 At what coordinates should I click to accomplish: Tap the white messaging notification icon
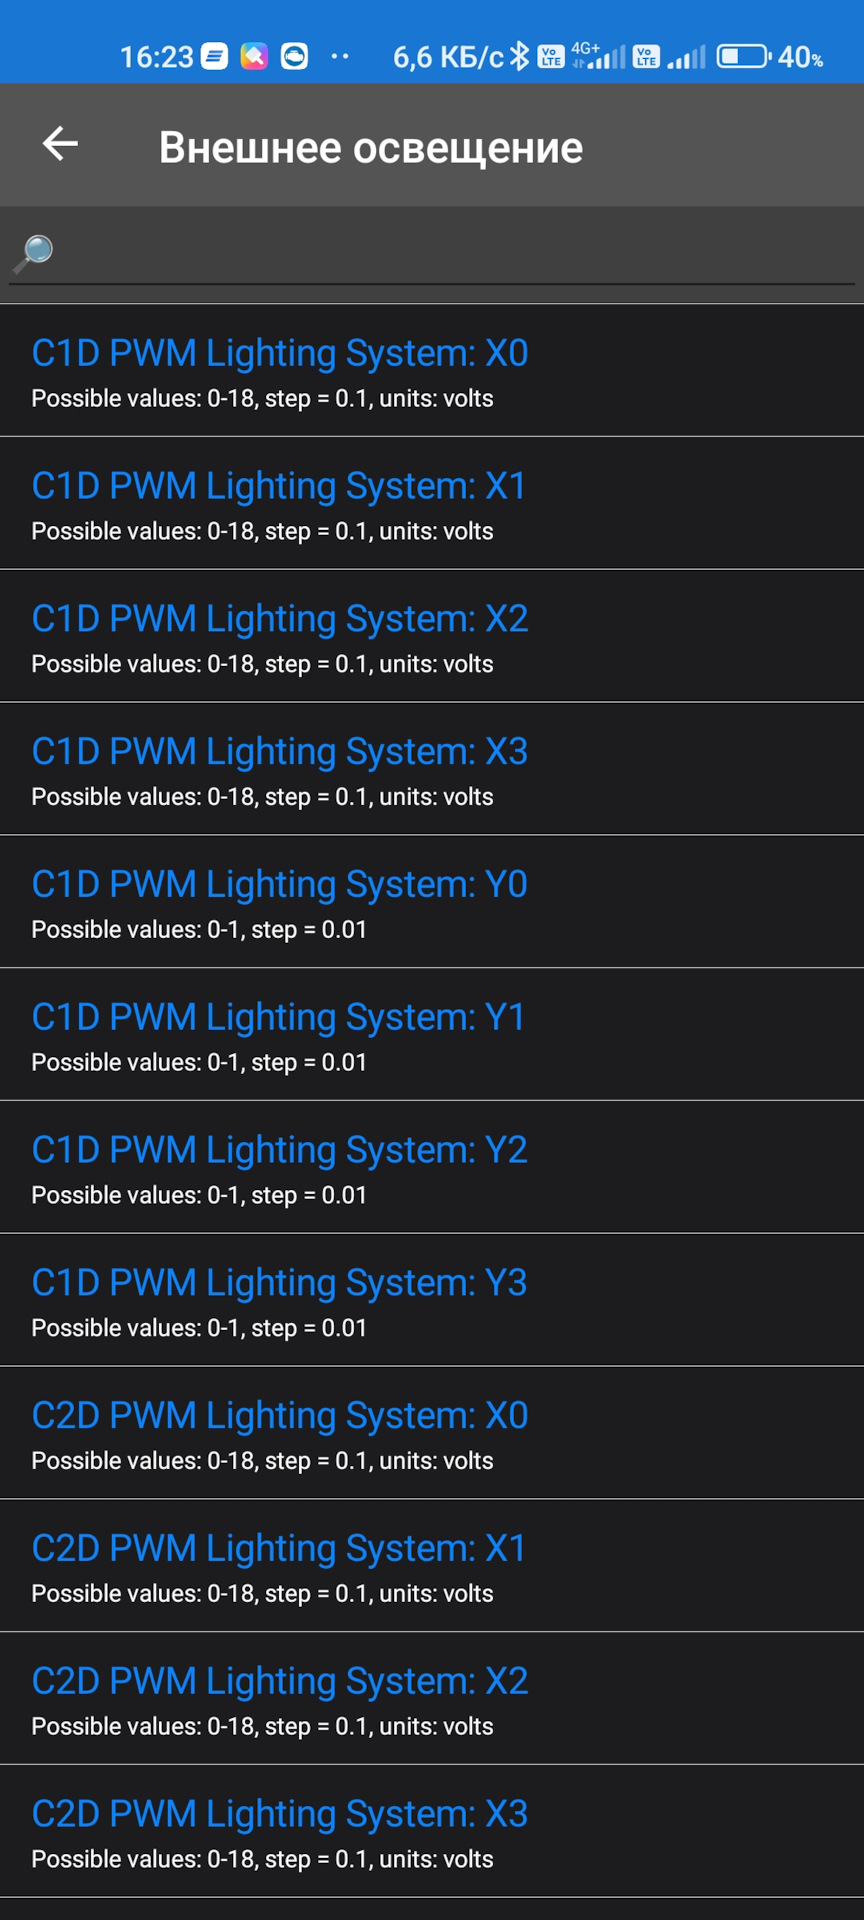[x=214, y=56]
